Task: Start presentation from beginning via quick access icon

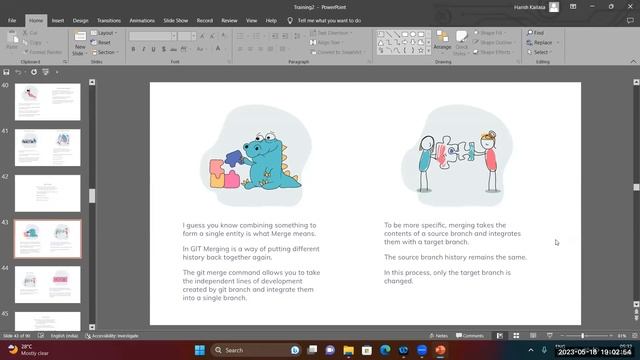Action: pos(45,72)
